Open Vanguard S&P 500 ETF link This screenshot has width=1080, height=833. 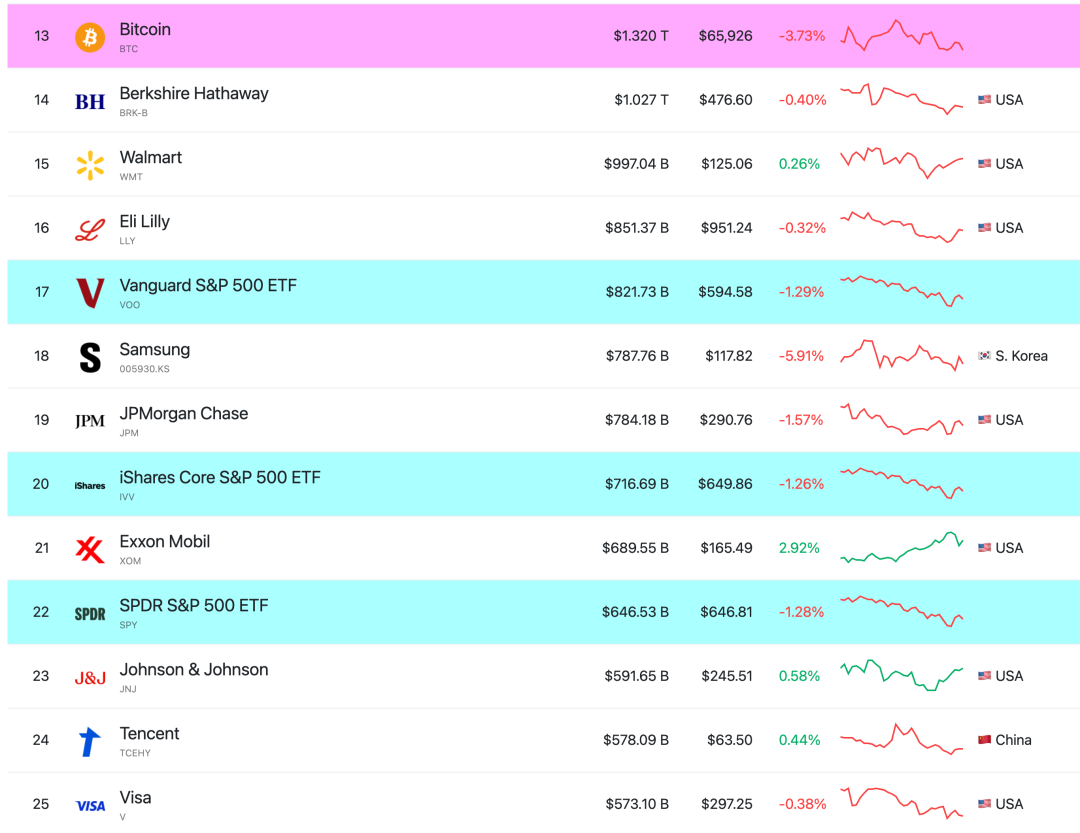(x=208, y=286)
